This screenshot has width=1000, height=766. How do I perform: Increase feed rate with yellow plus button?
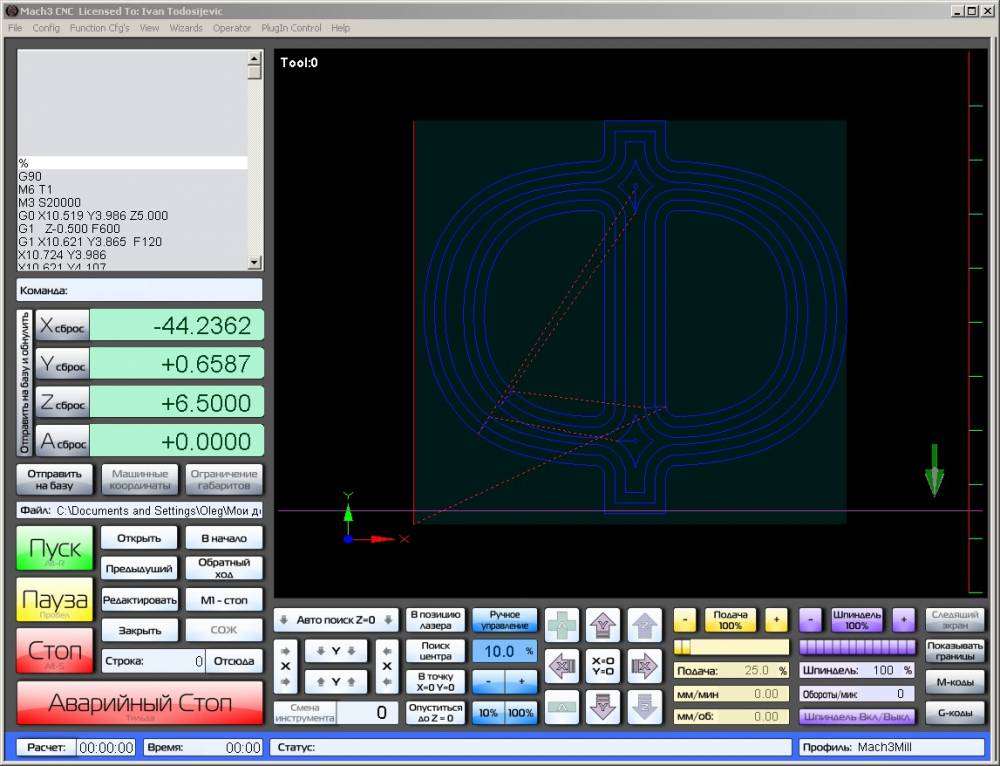click(x=776, y=620)
